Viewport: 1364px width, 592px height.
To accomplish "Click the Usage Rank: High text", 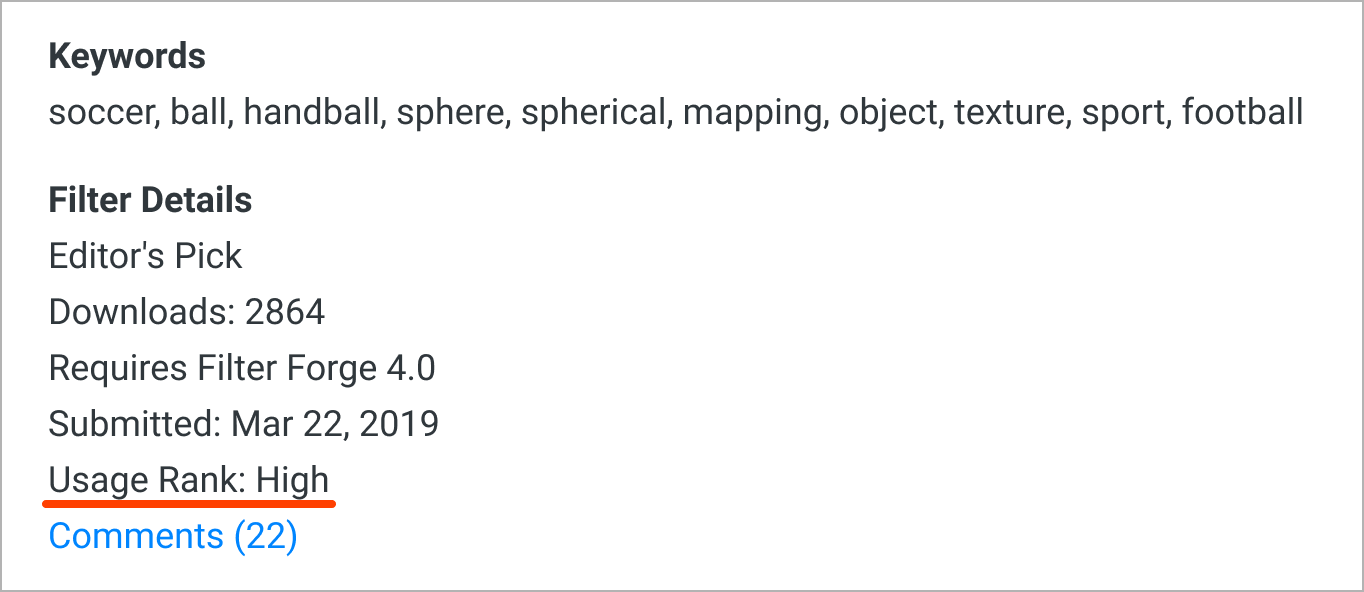I will pyautogui.click(x=189, y=480).
